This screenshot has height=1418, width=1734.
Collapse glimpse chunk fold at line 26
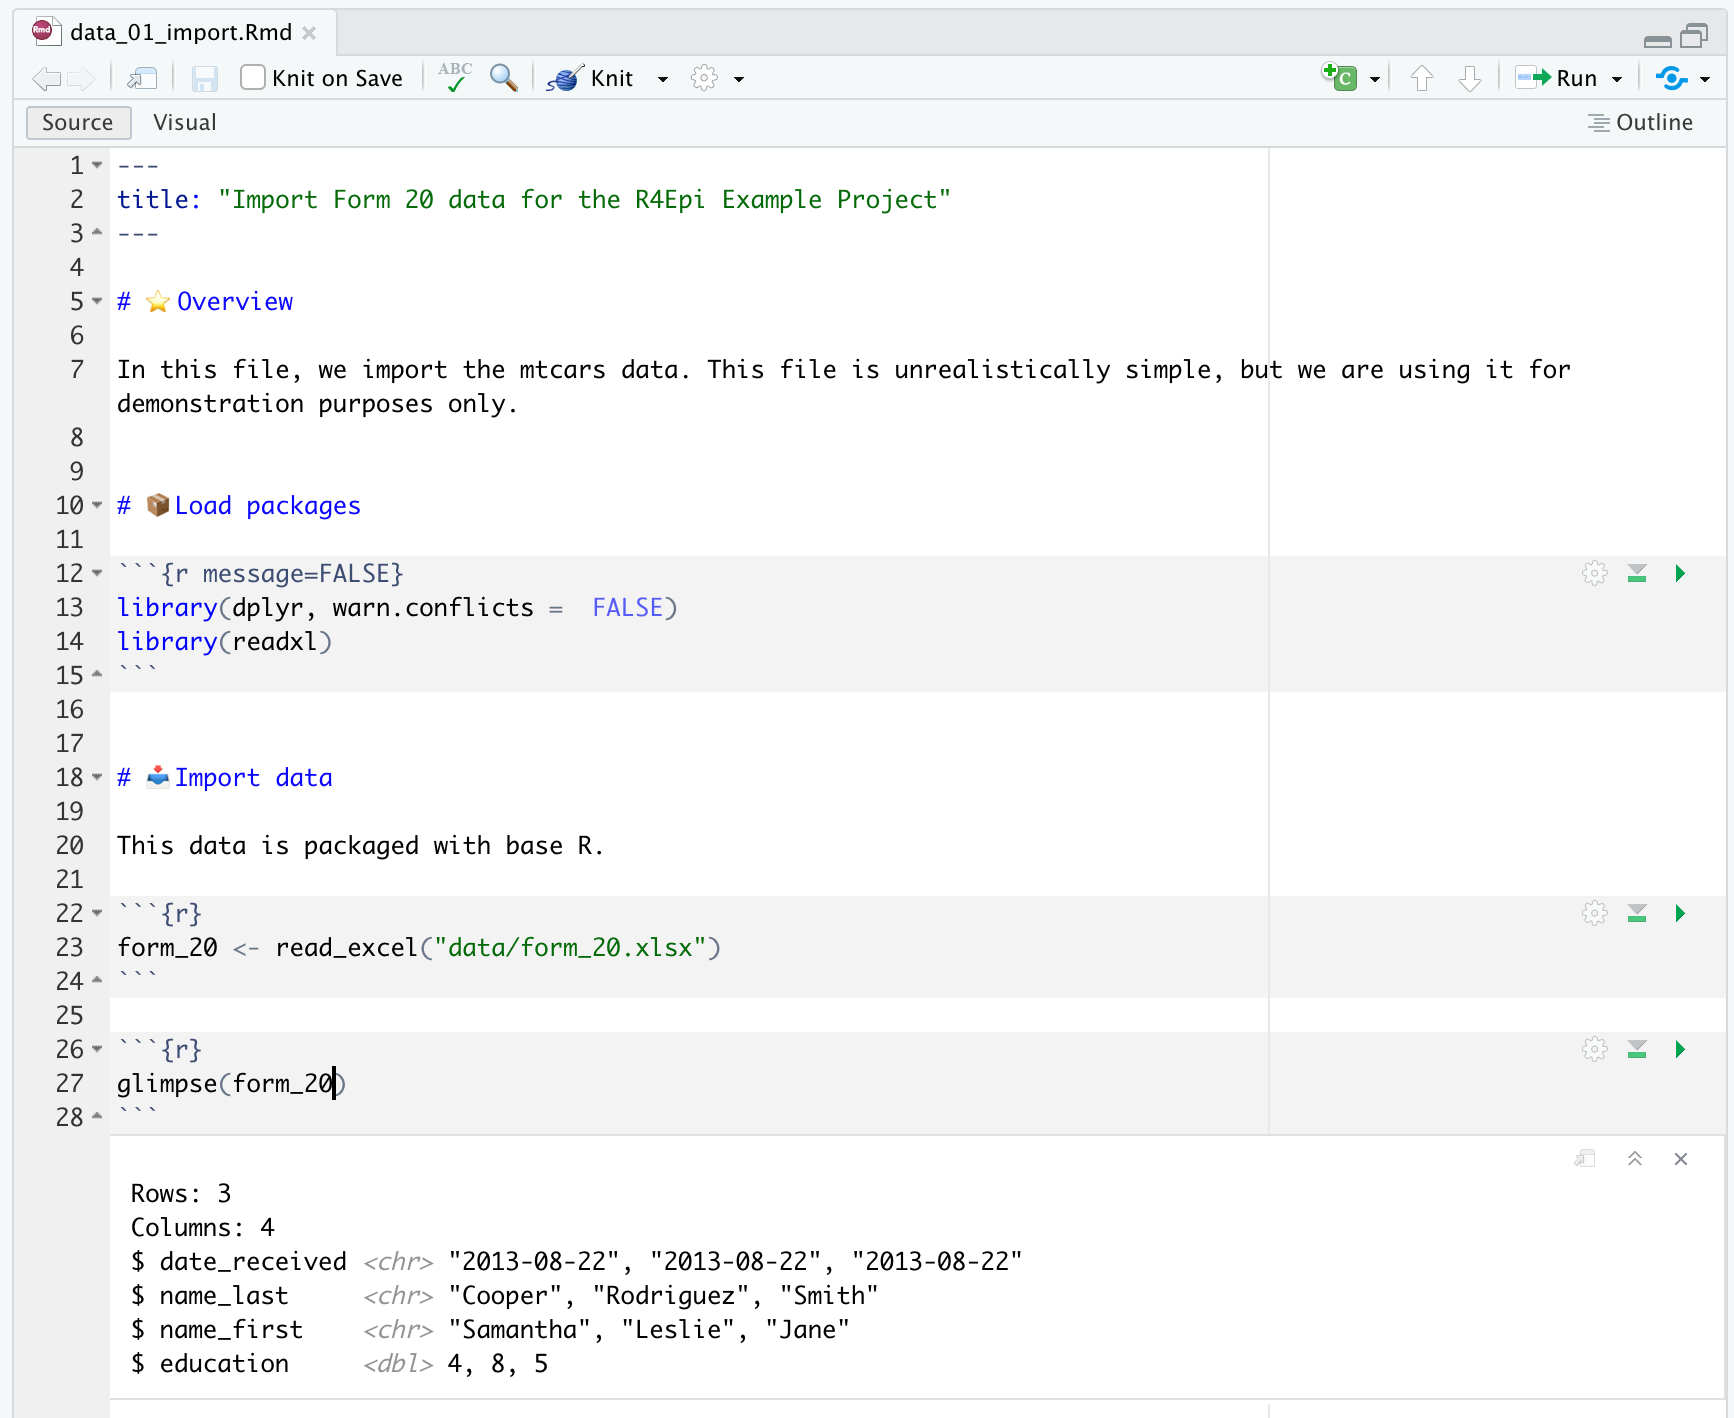(97, 1049)
